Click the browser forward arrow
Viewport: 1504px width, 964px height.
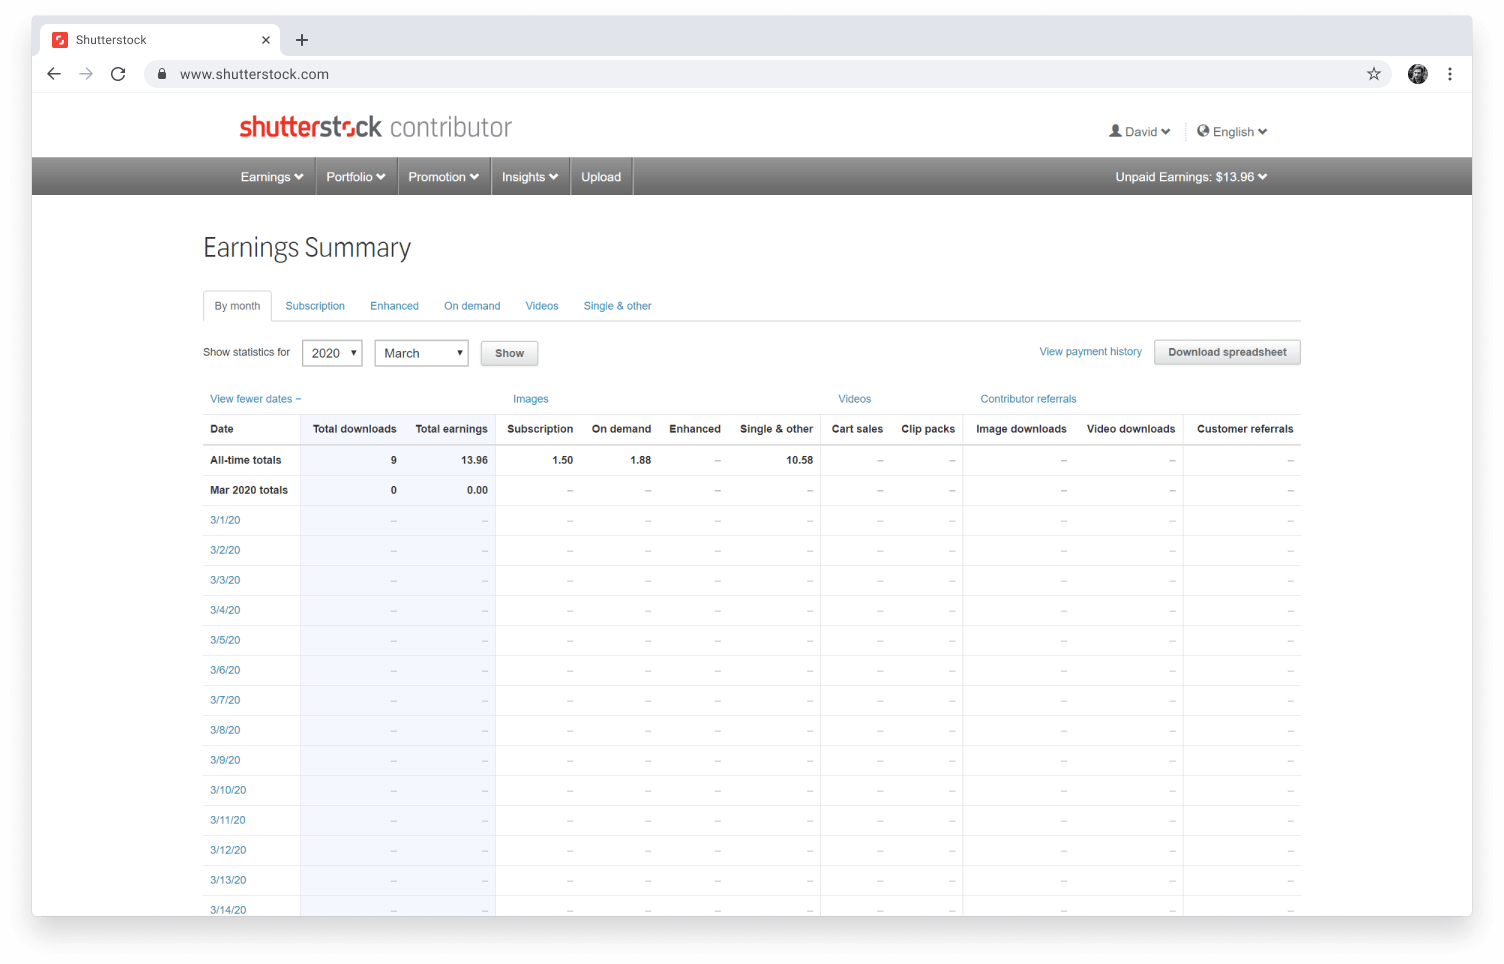[x=86, y=74]
